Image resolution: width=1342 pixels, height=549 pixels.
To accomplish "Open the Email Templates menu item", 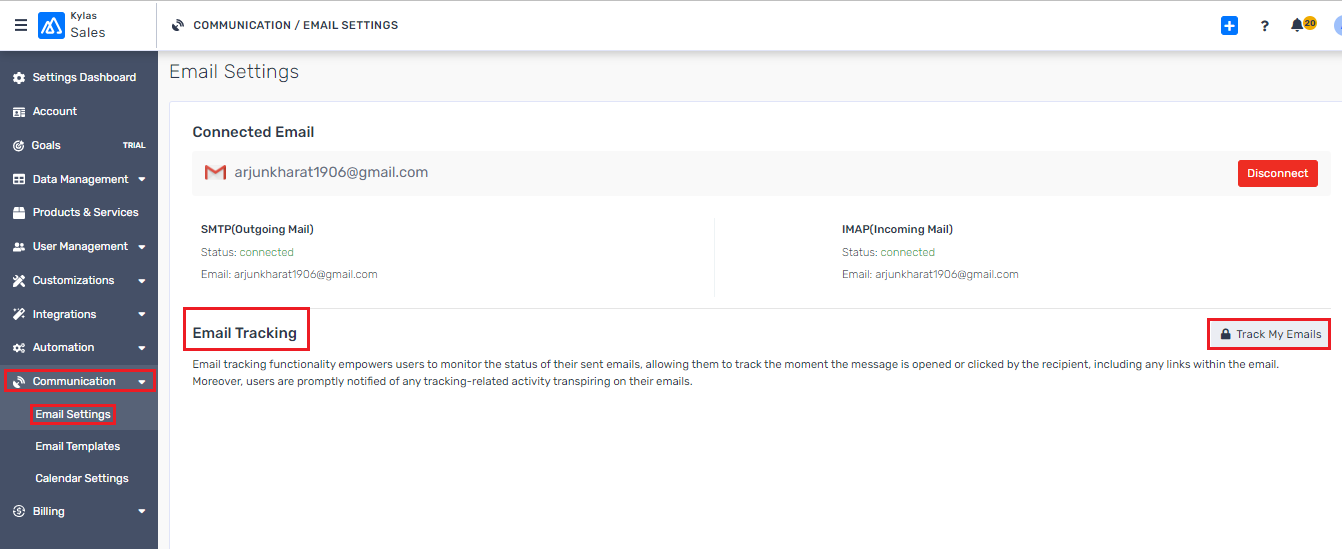I will (x=77, y=446).
